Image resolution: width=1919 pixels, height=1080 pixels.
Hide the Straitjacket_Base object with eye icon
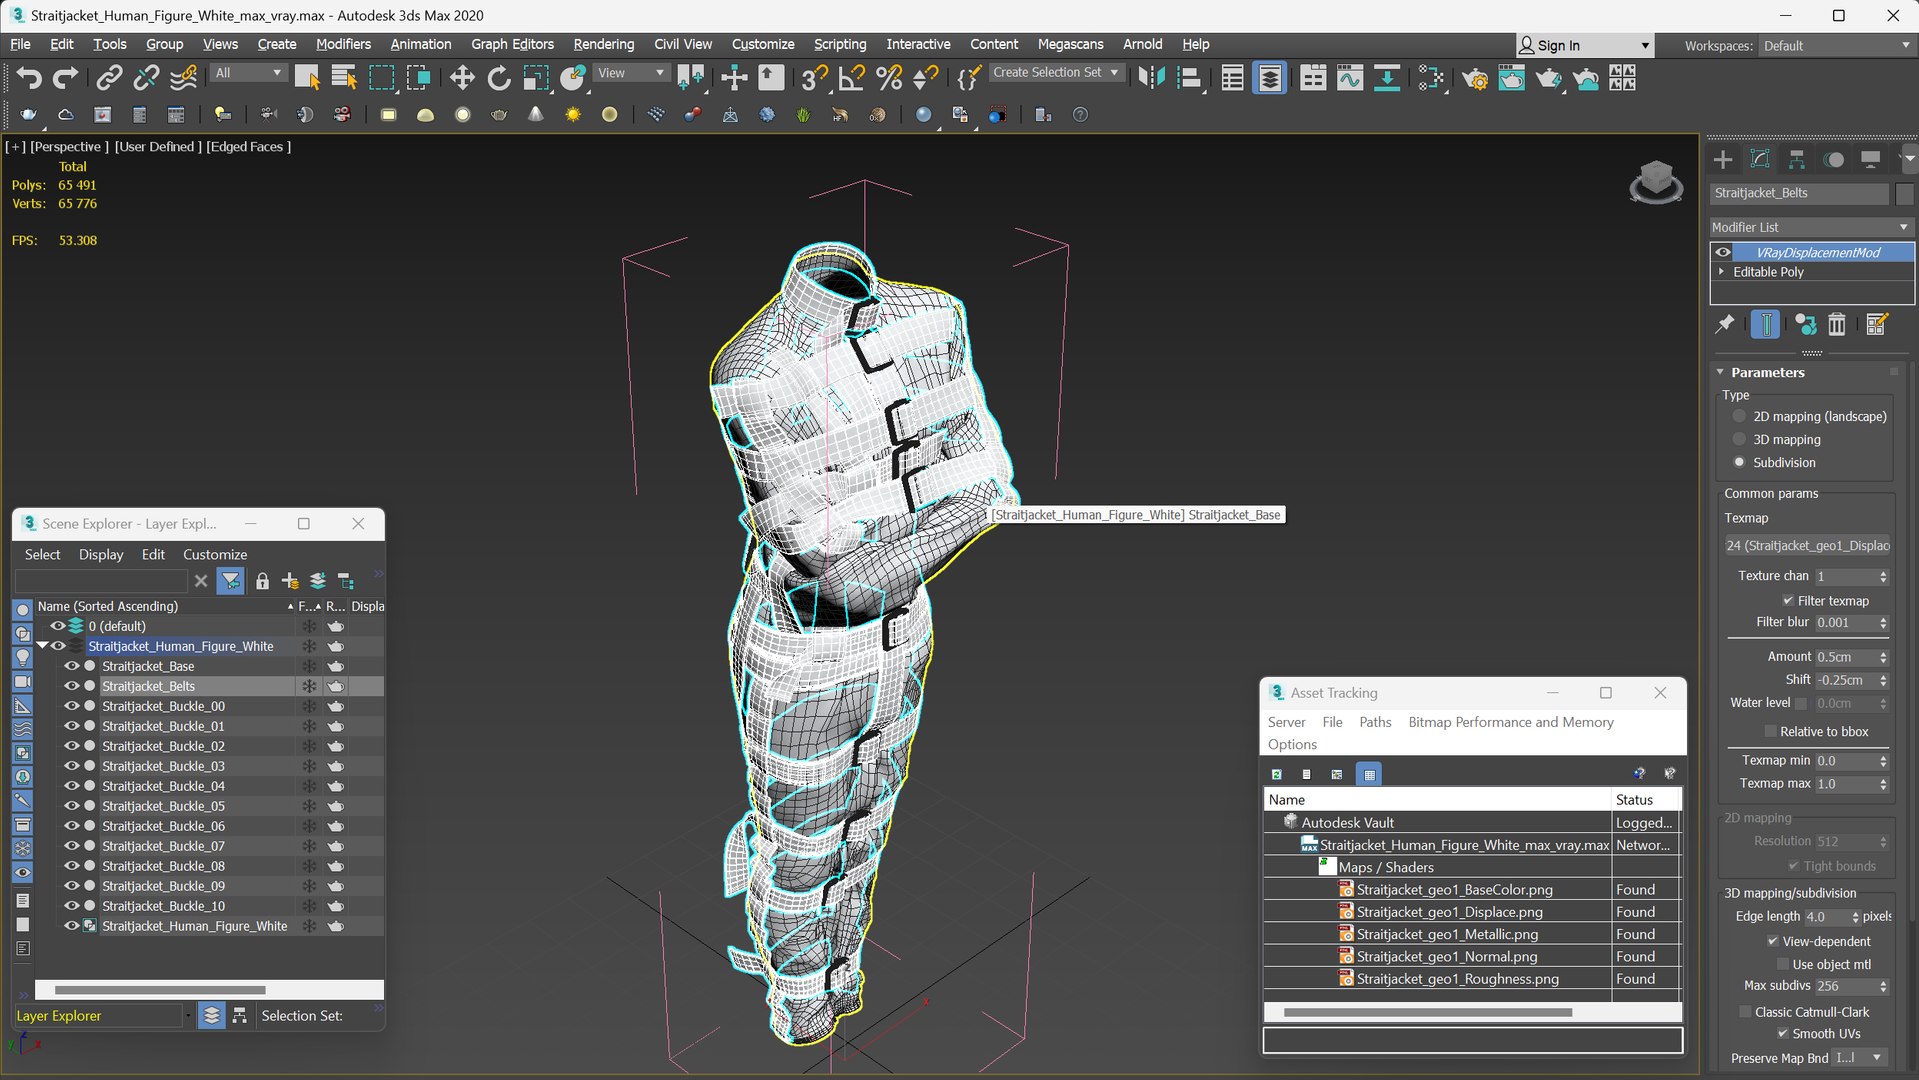[x=72, y=666]
